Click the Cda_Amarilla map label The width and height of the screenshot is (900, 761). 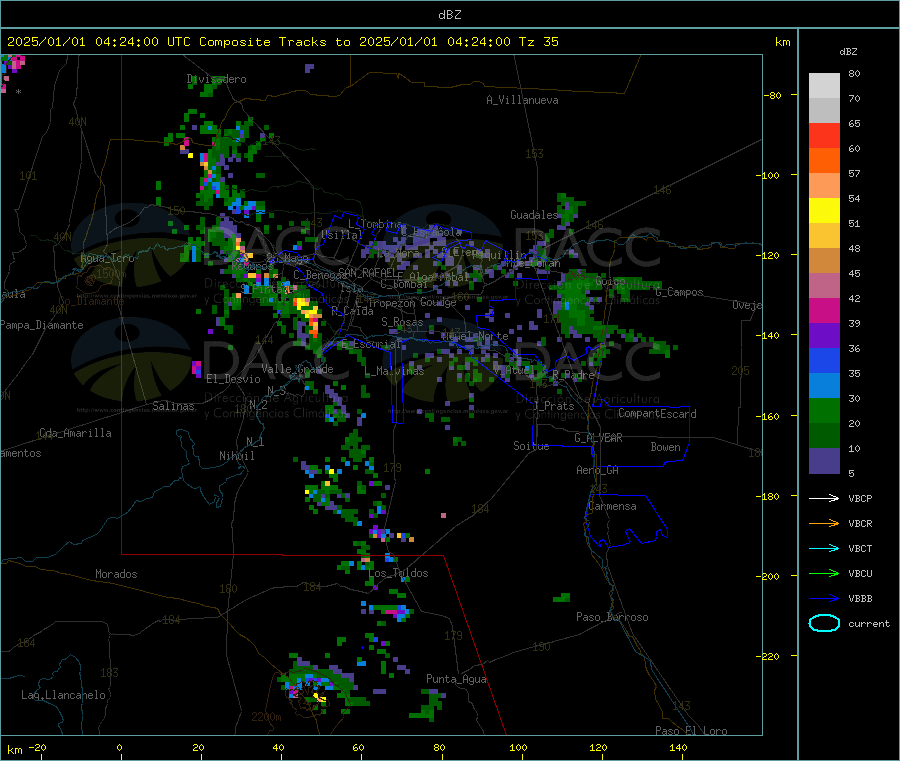click(x=75, y=433)
